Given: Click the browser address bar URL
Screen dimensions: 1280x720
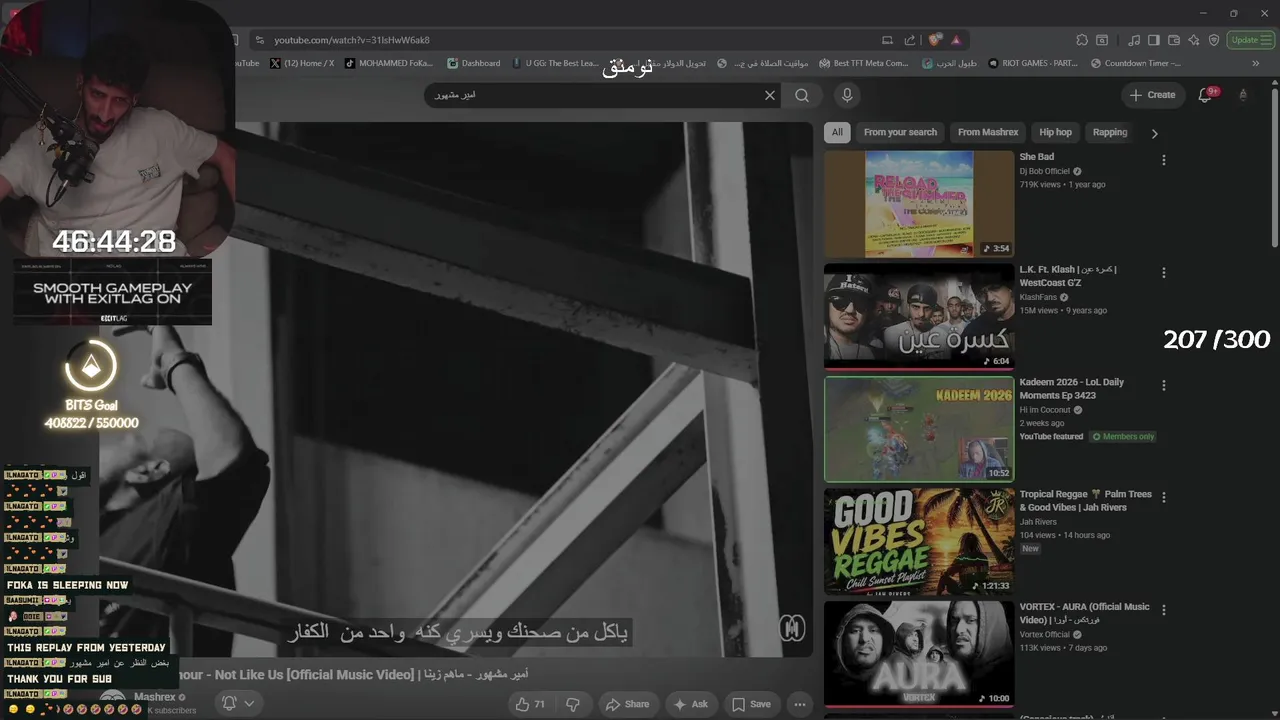Looking at the screenshot, I should point(352,40).
